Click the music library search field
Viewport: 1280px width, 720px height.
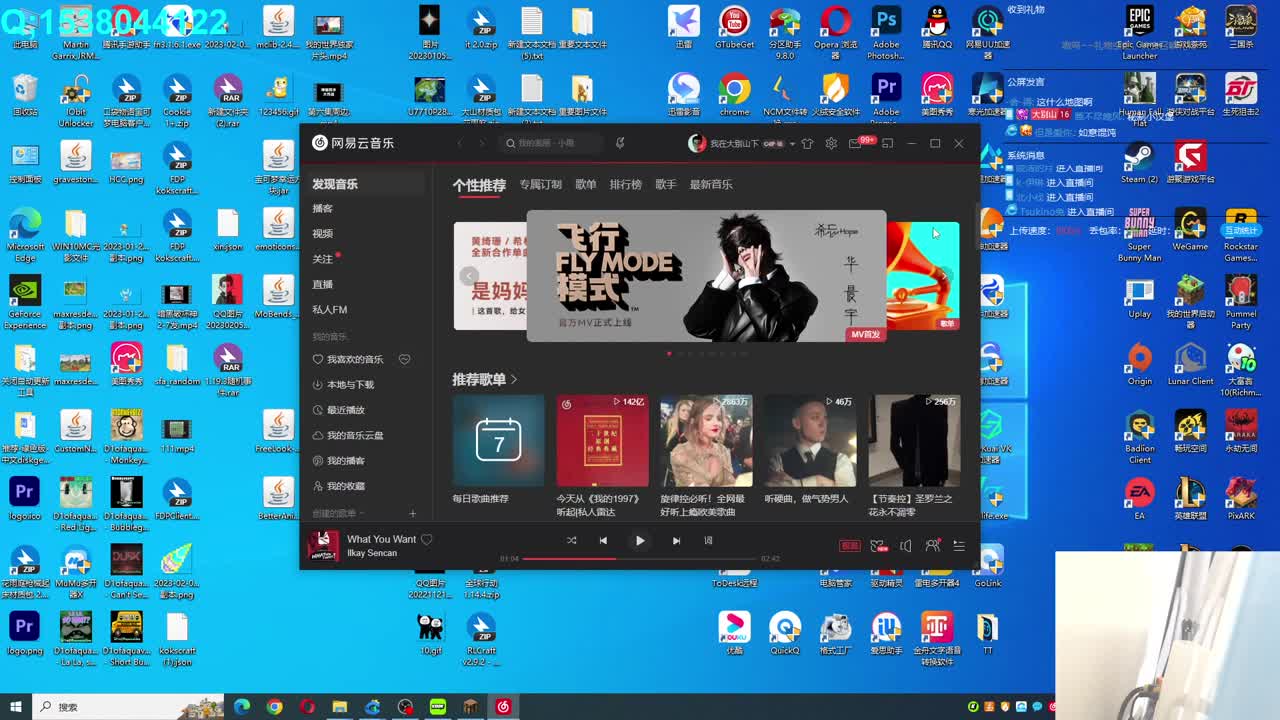[552, 143]
